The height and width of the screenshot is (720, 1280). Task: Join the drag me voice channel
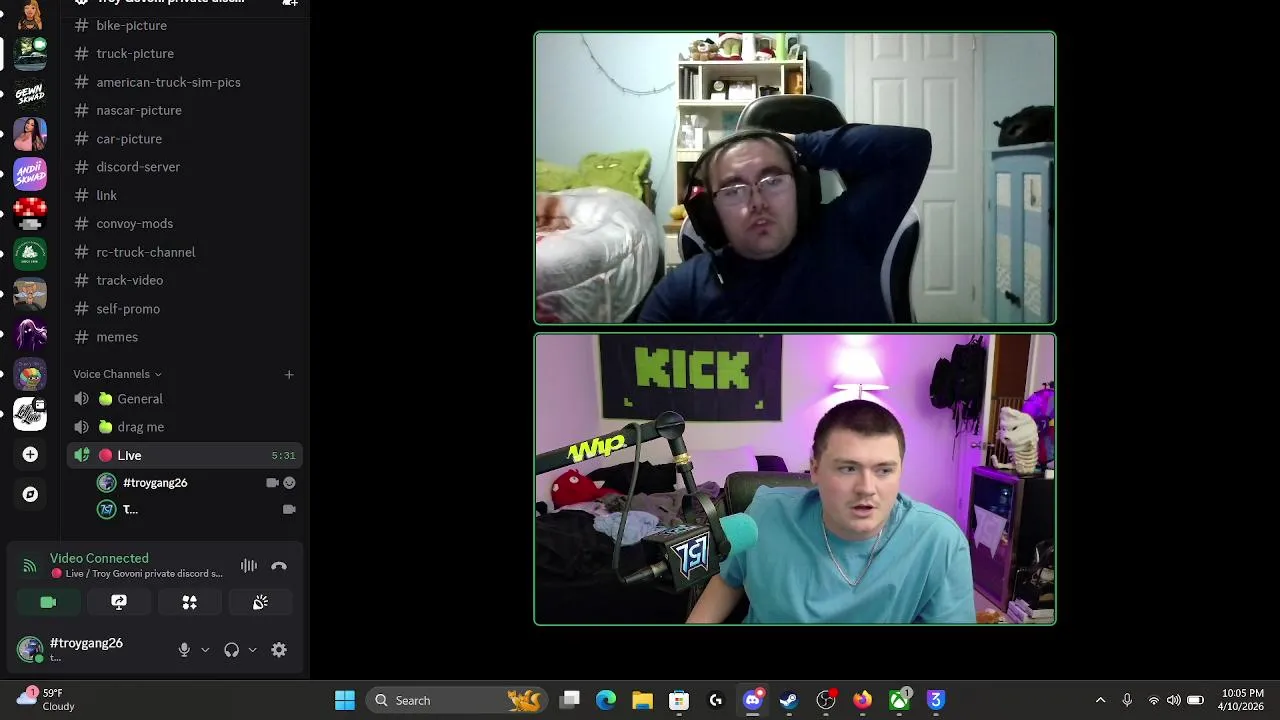pyautogui.click(x=185, y=427)
